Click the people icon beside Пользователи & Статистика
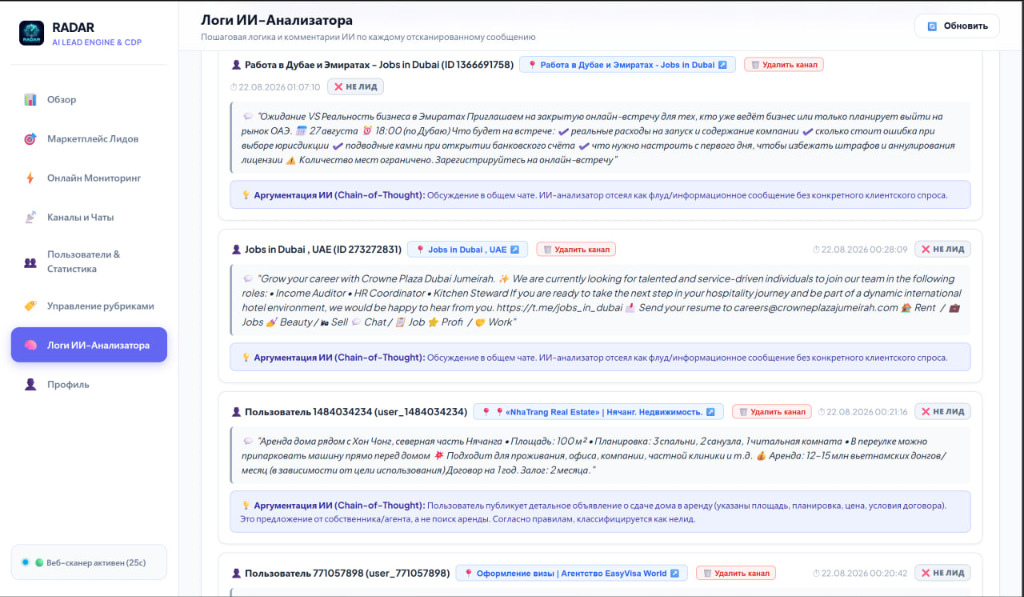 coord(30,263)
